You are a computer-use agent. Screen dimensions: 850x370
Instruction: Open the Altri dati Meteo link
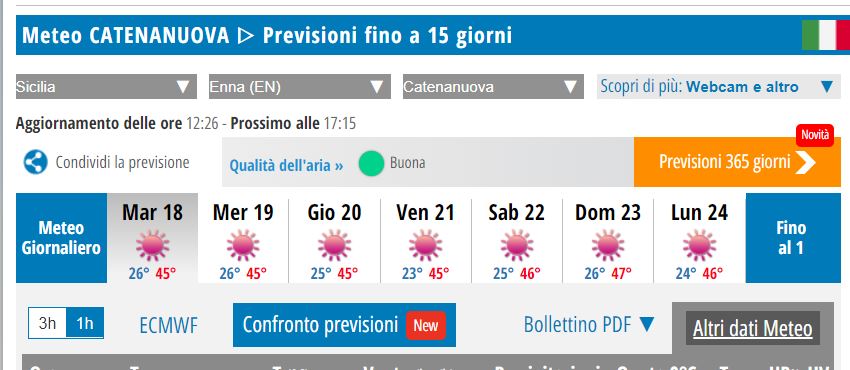click(753, 328)
